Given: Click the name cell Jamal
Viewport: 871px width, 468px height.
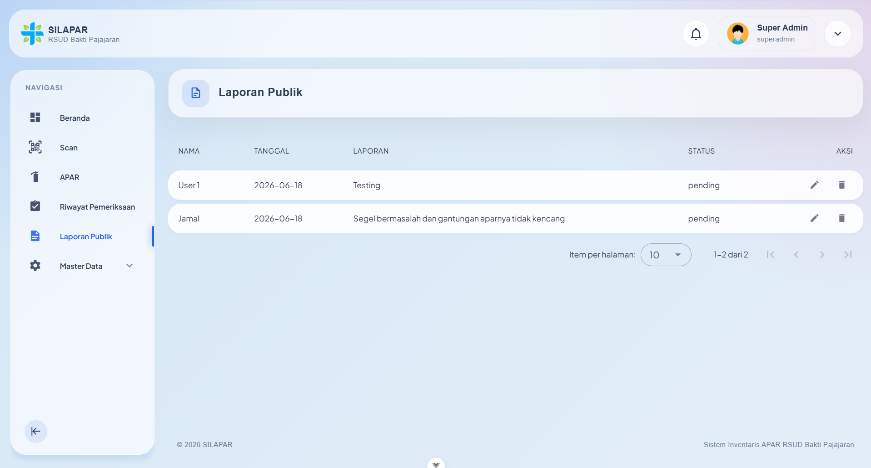Looking at the screenshot, I should 189,218.
